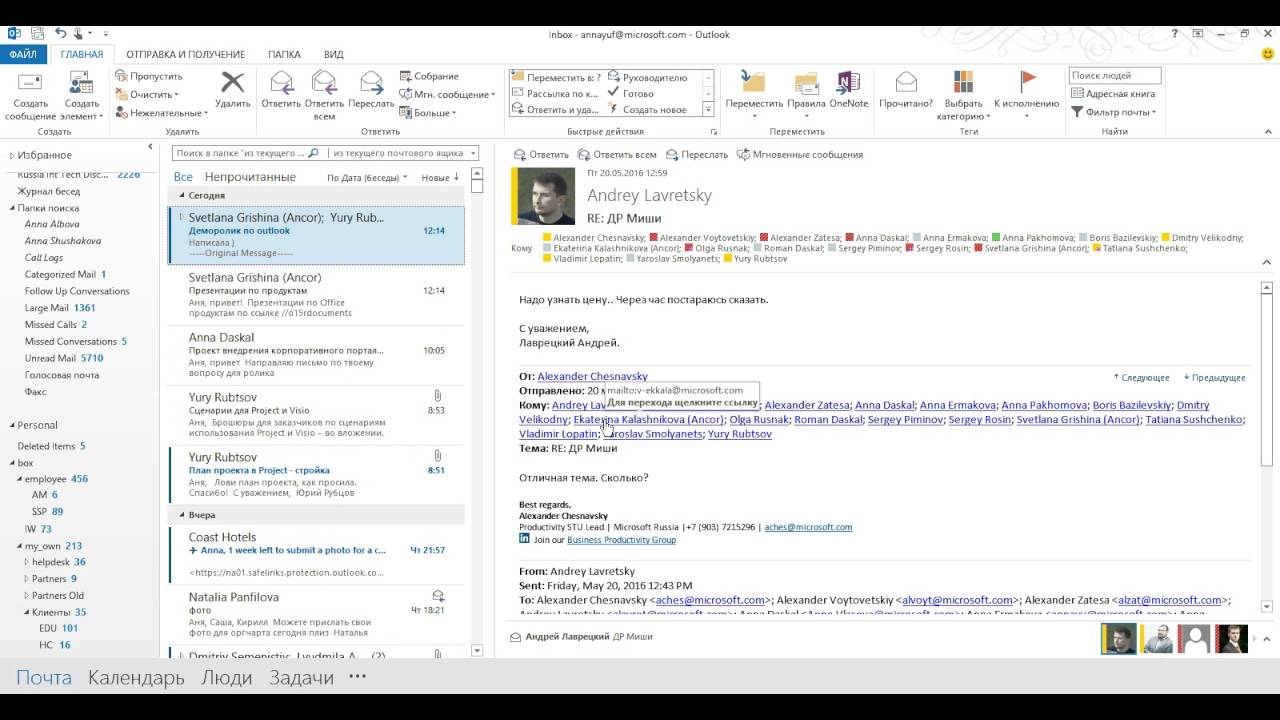Show All (Все) messages filter
The image size is (1280, 720).
pos(183,177)
